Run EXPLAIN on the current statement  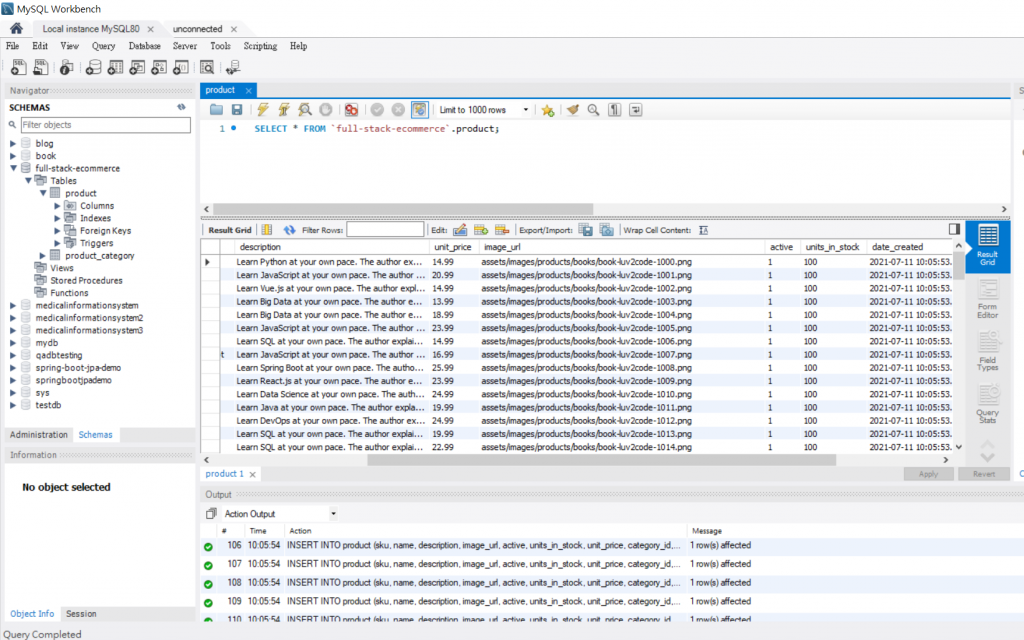(x=304, y=110)
